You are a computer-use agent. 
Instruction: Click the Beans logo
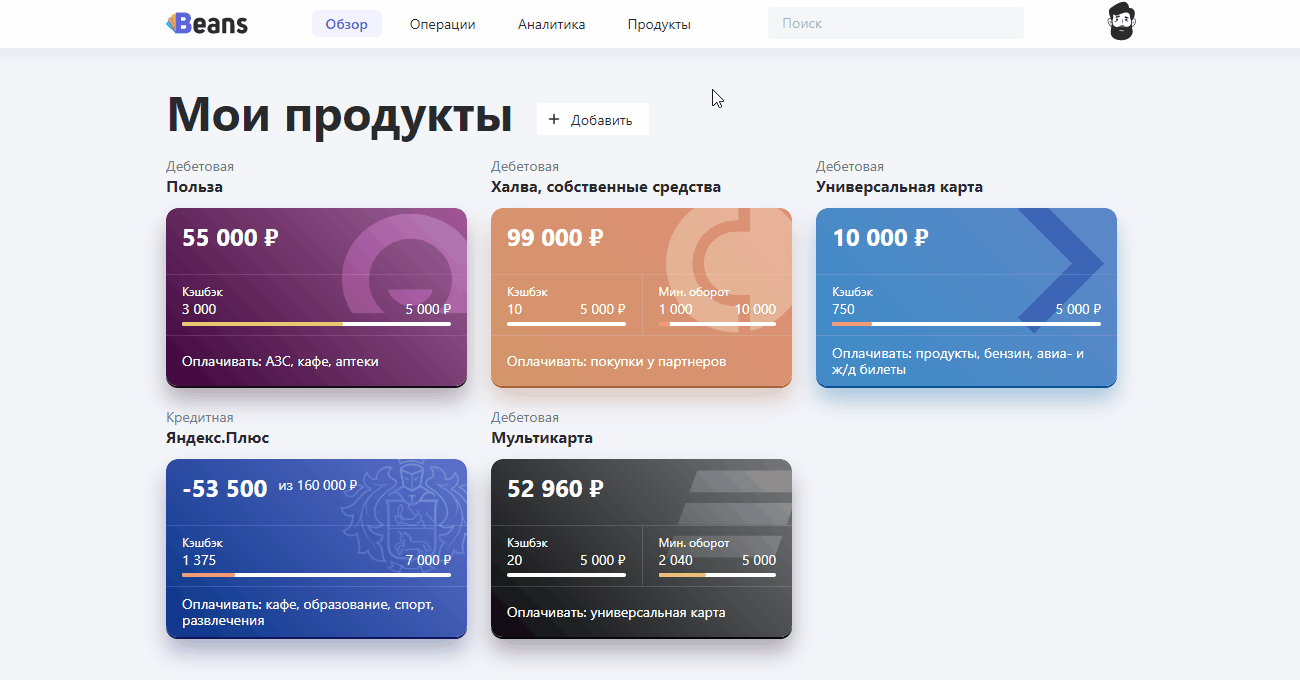coord(207,23)
